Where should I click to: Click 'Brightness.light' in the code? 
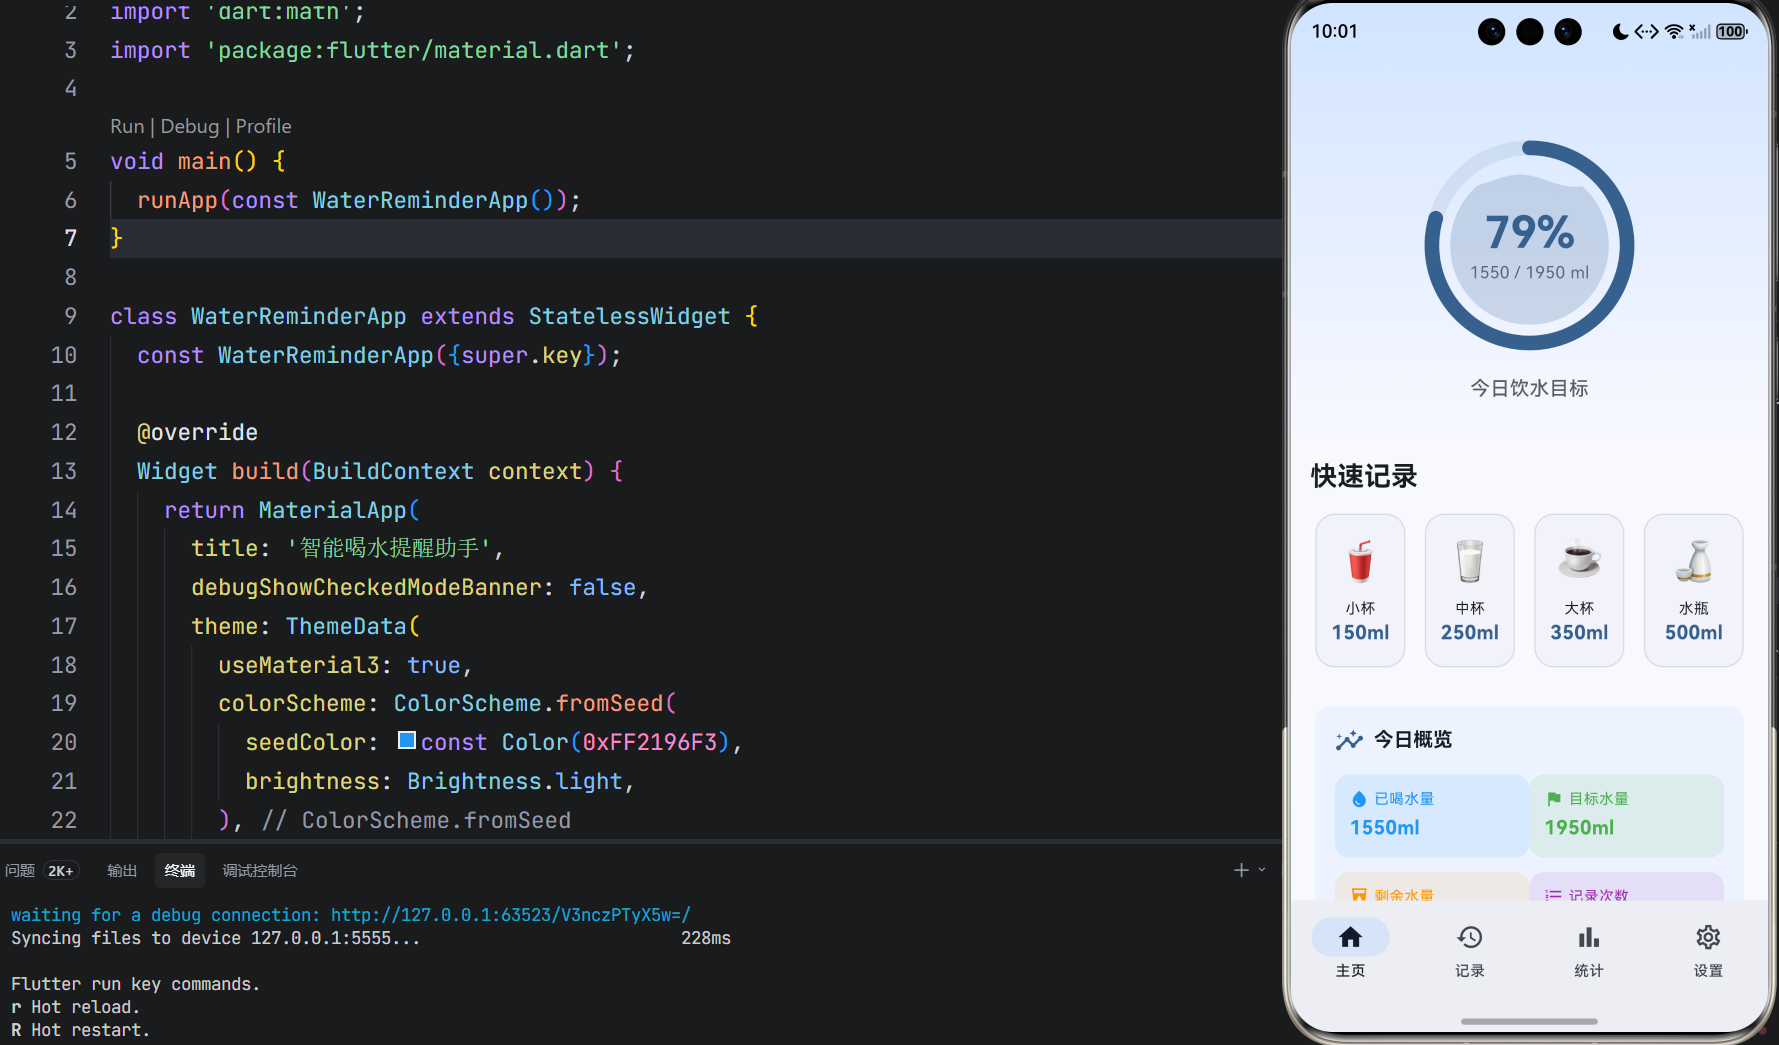tap(515, 781)
